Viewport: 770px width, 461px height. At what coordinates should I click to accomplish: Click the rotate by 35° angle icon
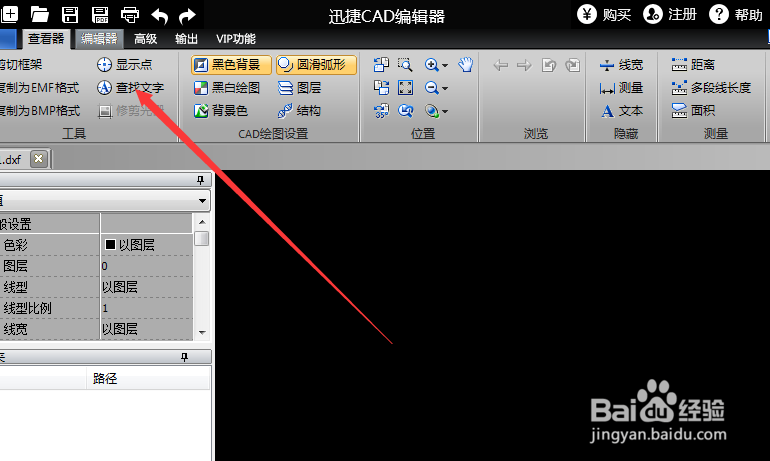point(381,111)
